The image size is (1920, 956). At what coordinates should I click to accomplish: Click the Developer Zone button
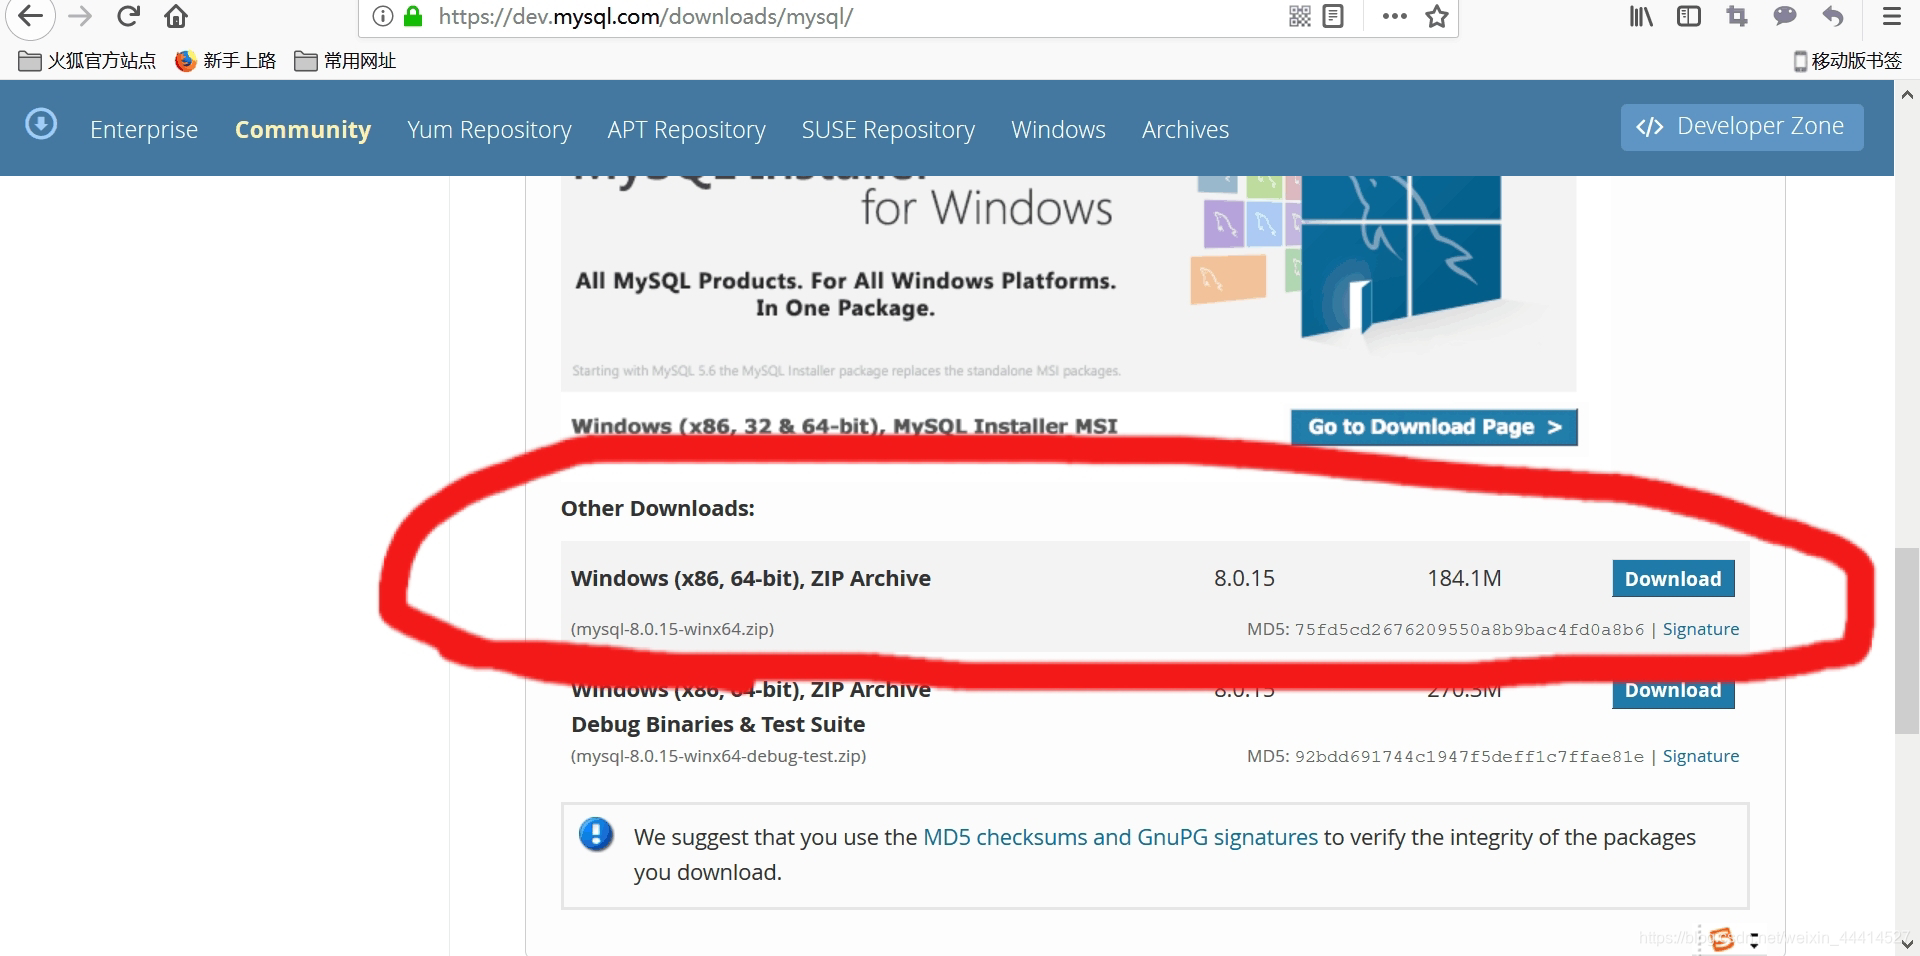(x=1742, y=127)
